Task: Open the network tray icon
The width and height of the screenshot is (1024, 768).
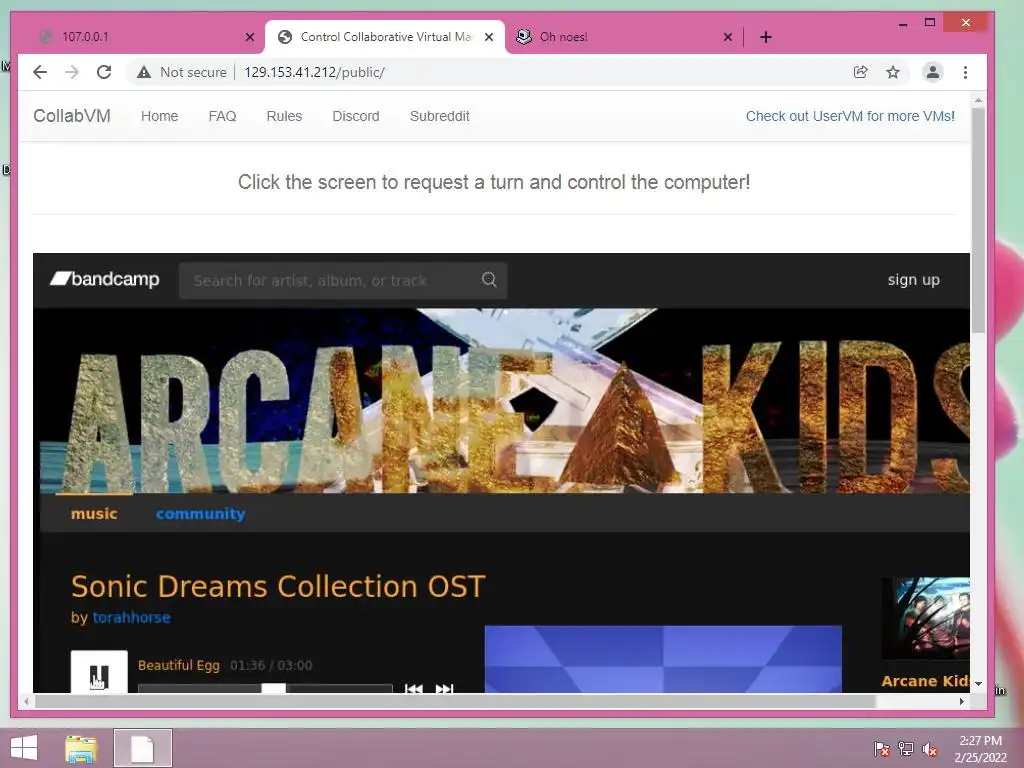Action: click(906, 749)
